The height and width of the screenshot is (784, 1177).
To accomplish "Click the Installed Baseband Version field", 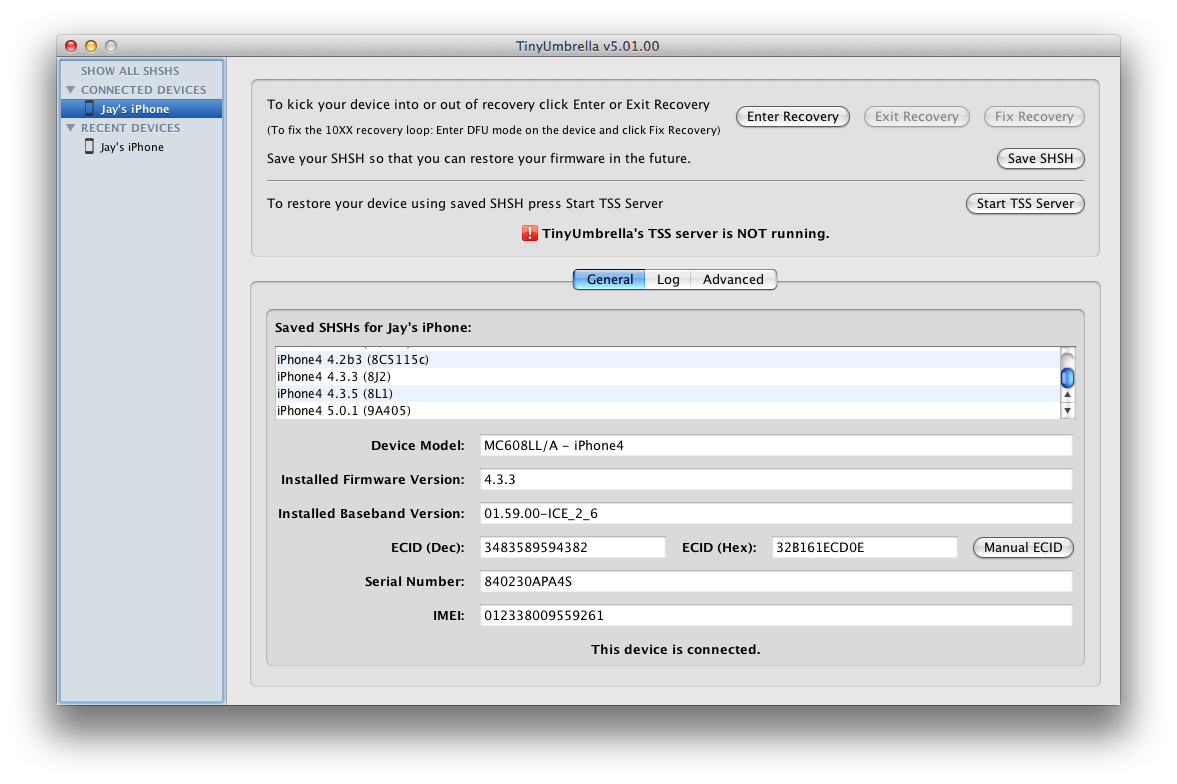I will (776, 514).
